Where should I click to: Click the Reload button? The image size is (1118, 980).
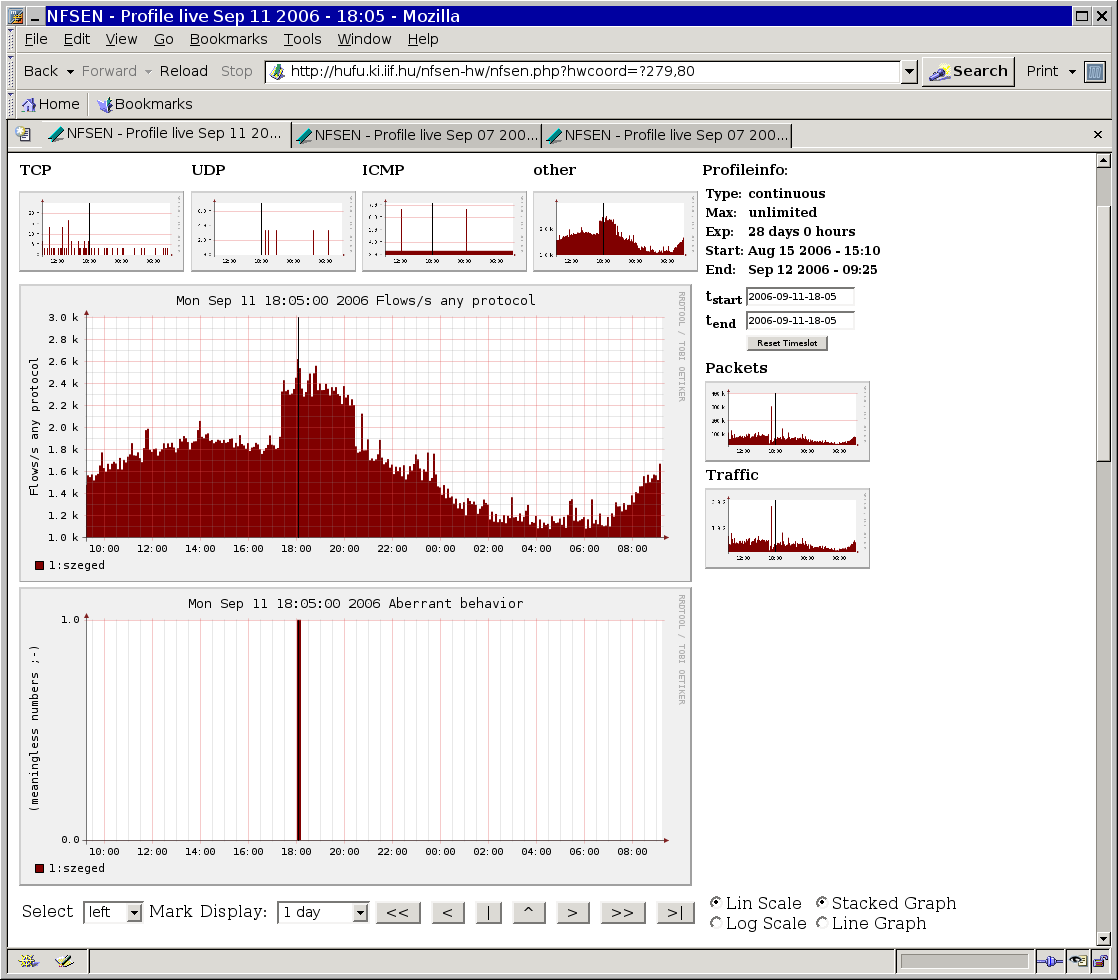[184, 71]
